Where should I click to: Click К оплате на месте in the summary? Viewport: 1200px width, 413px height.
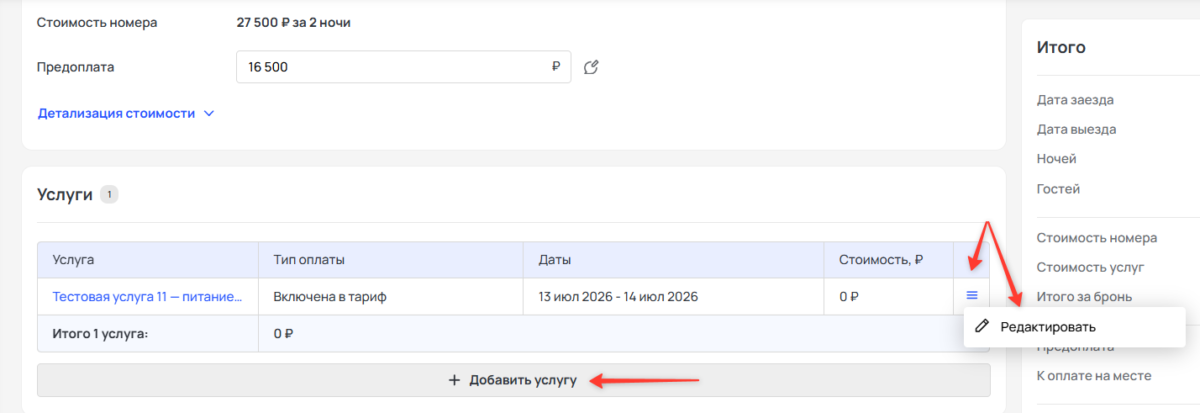pyautogui.click(x=1094, y=376)
